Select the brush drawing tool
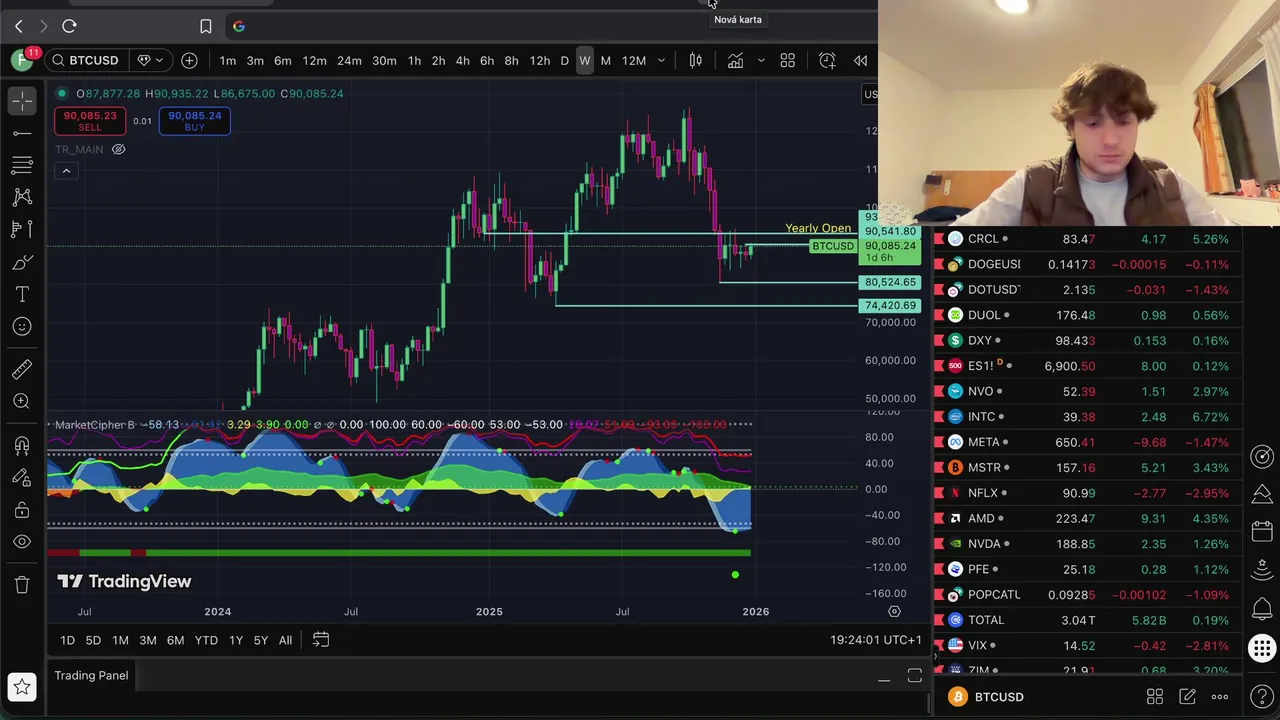The height and width of the screenshot is (720, 1280). (22, 262)
